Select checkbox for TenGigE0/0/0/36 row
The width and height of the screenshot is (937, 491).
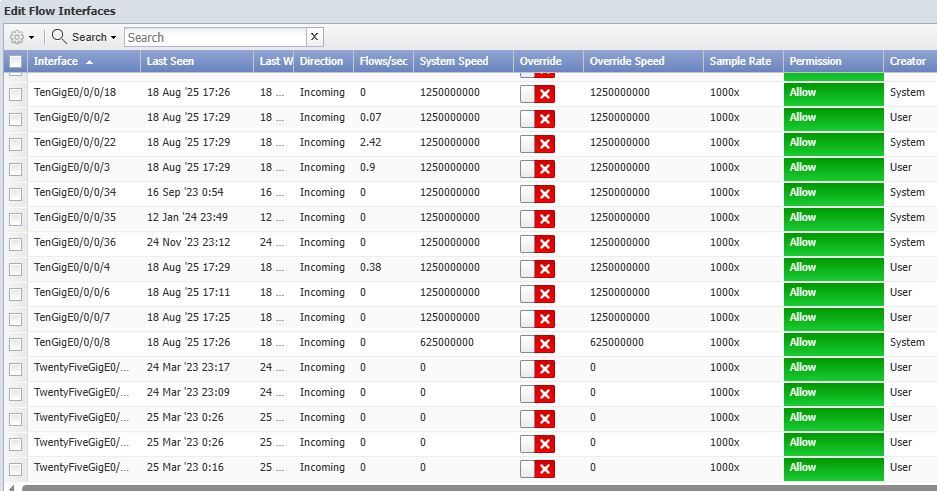coord(15,244)
